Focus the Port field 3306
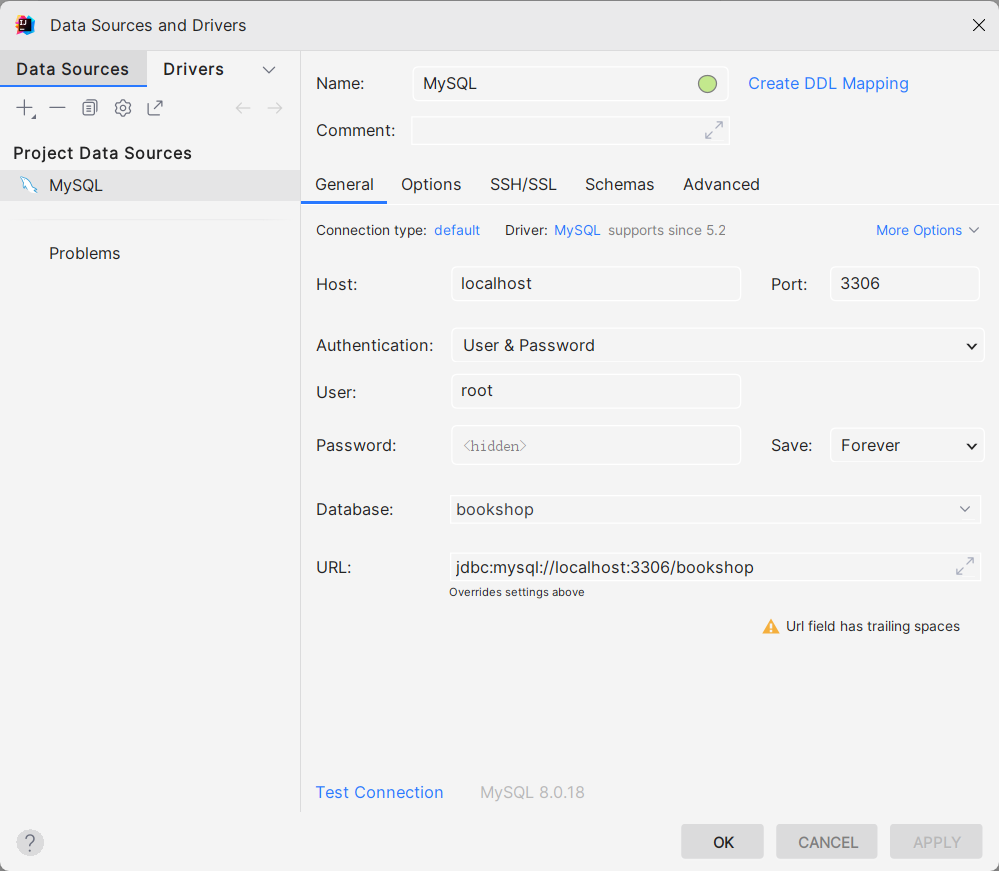The image size is (999, 871). (x=905, y=284)
